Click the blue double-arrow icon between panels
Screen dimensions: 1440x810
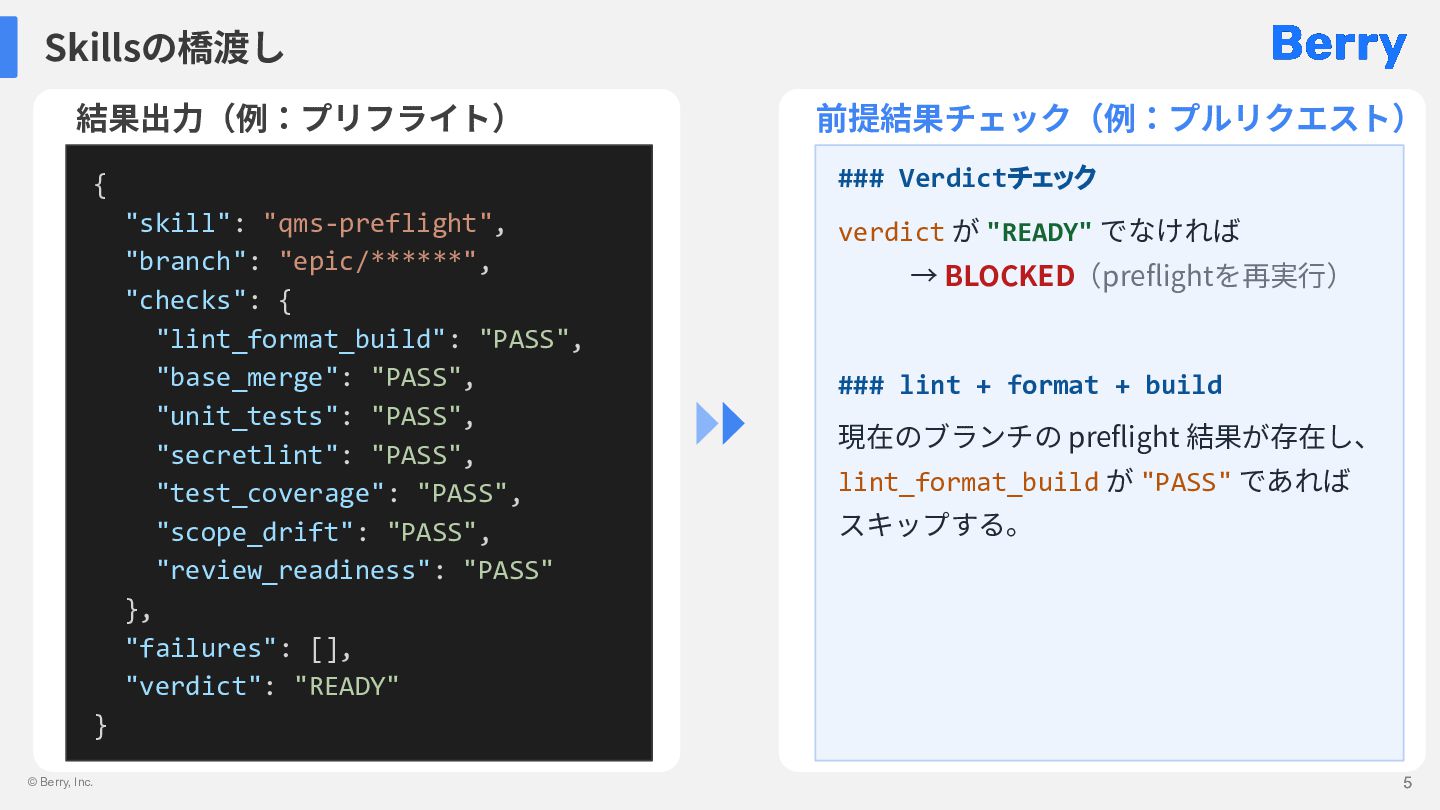720,423
